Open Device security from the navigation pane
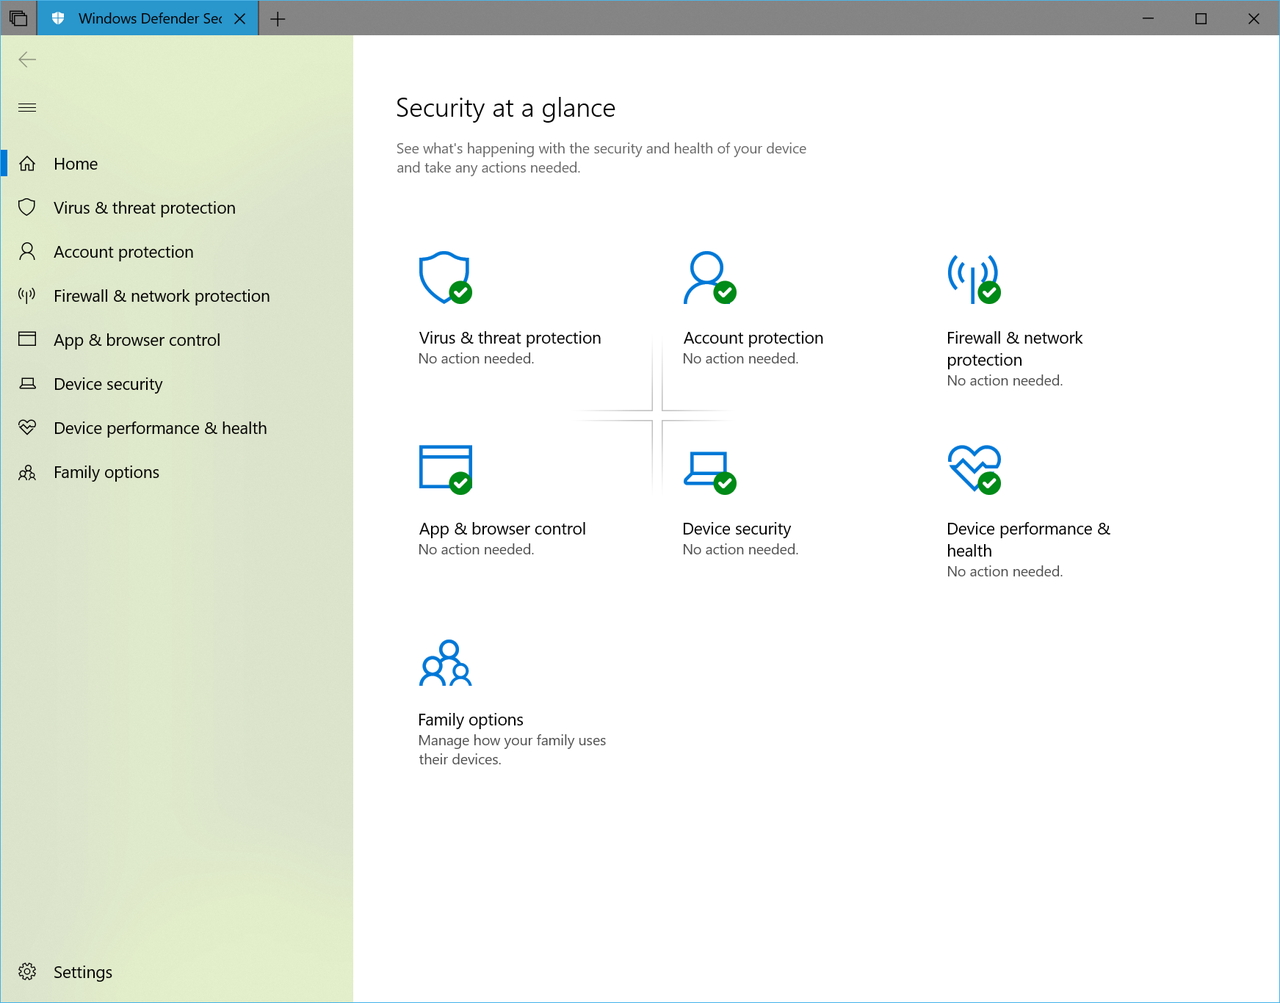1280x1003 pixels. tap(107, 383)
